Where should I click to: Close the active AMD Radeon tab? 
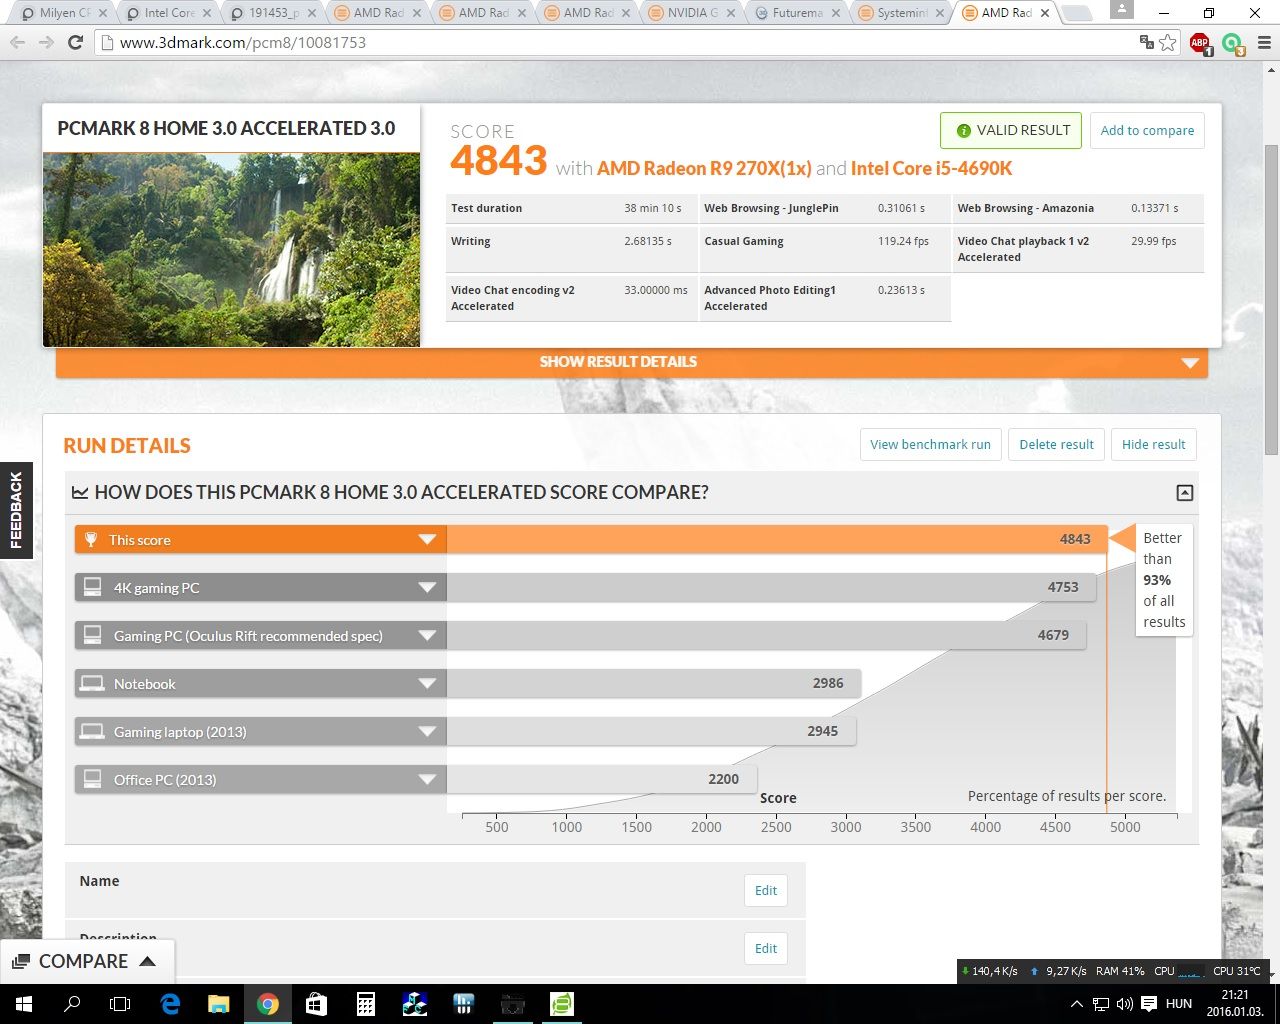pyautogui.click(x=1045, y=13)
